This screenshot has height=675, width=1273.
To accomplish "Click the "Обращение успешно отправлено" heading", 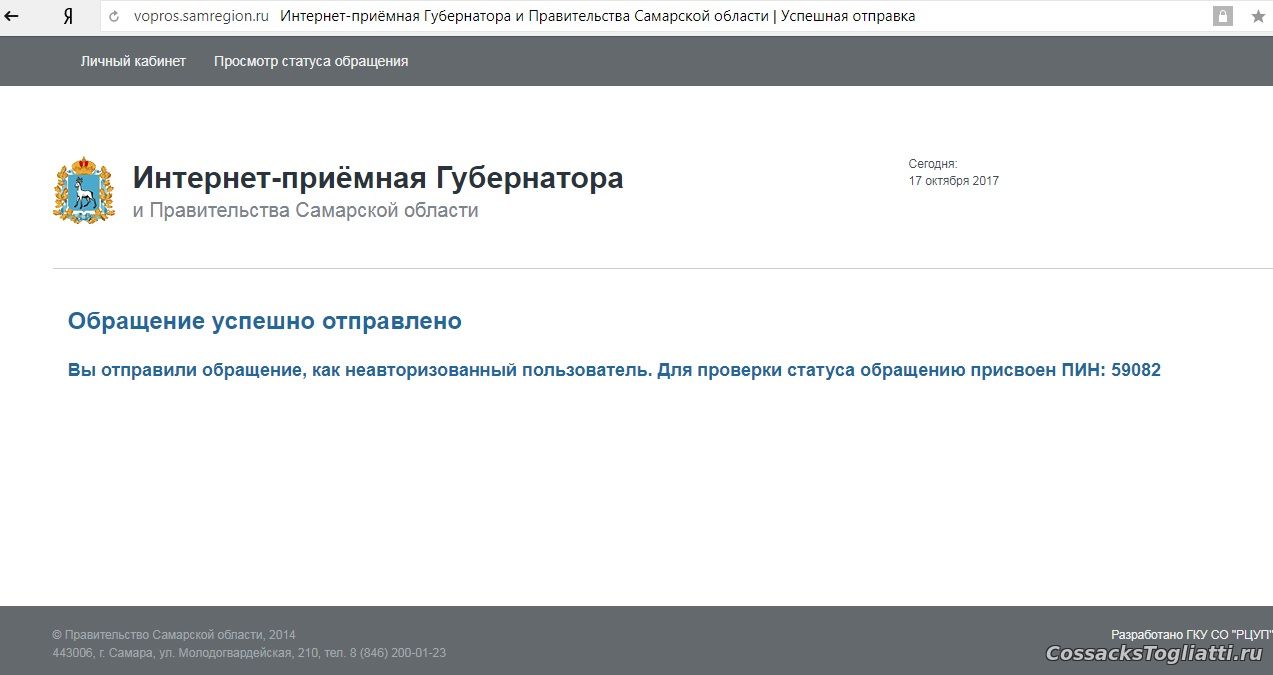I will tap(265, 321).
